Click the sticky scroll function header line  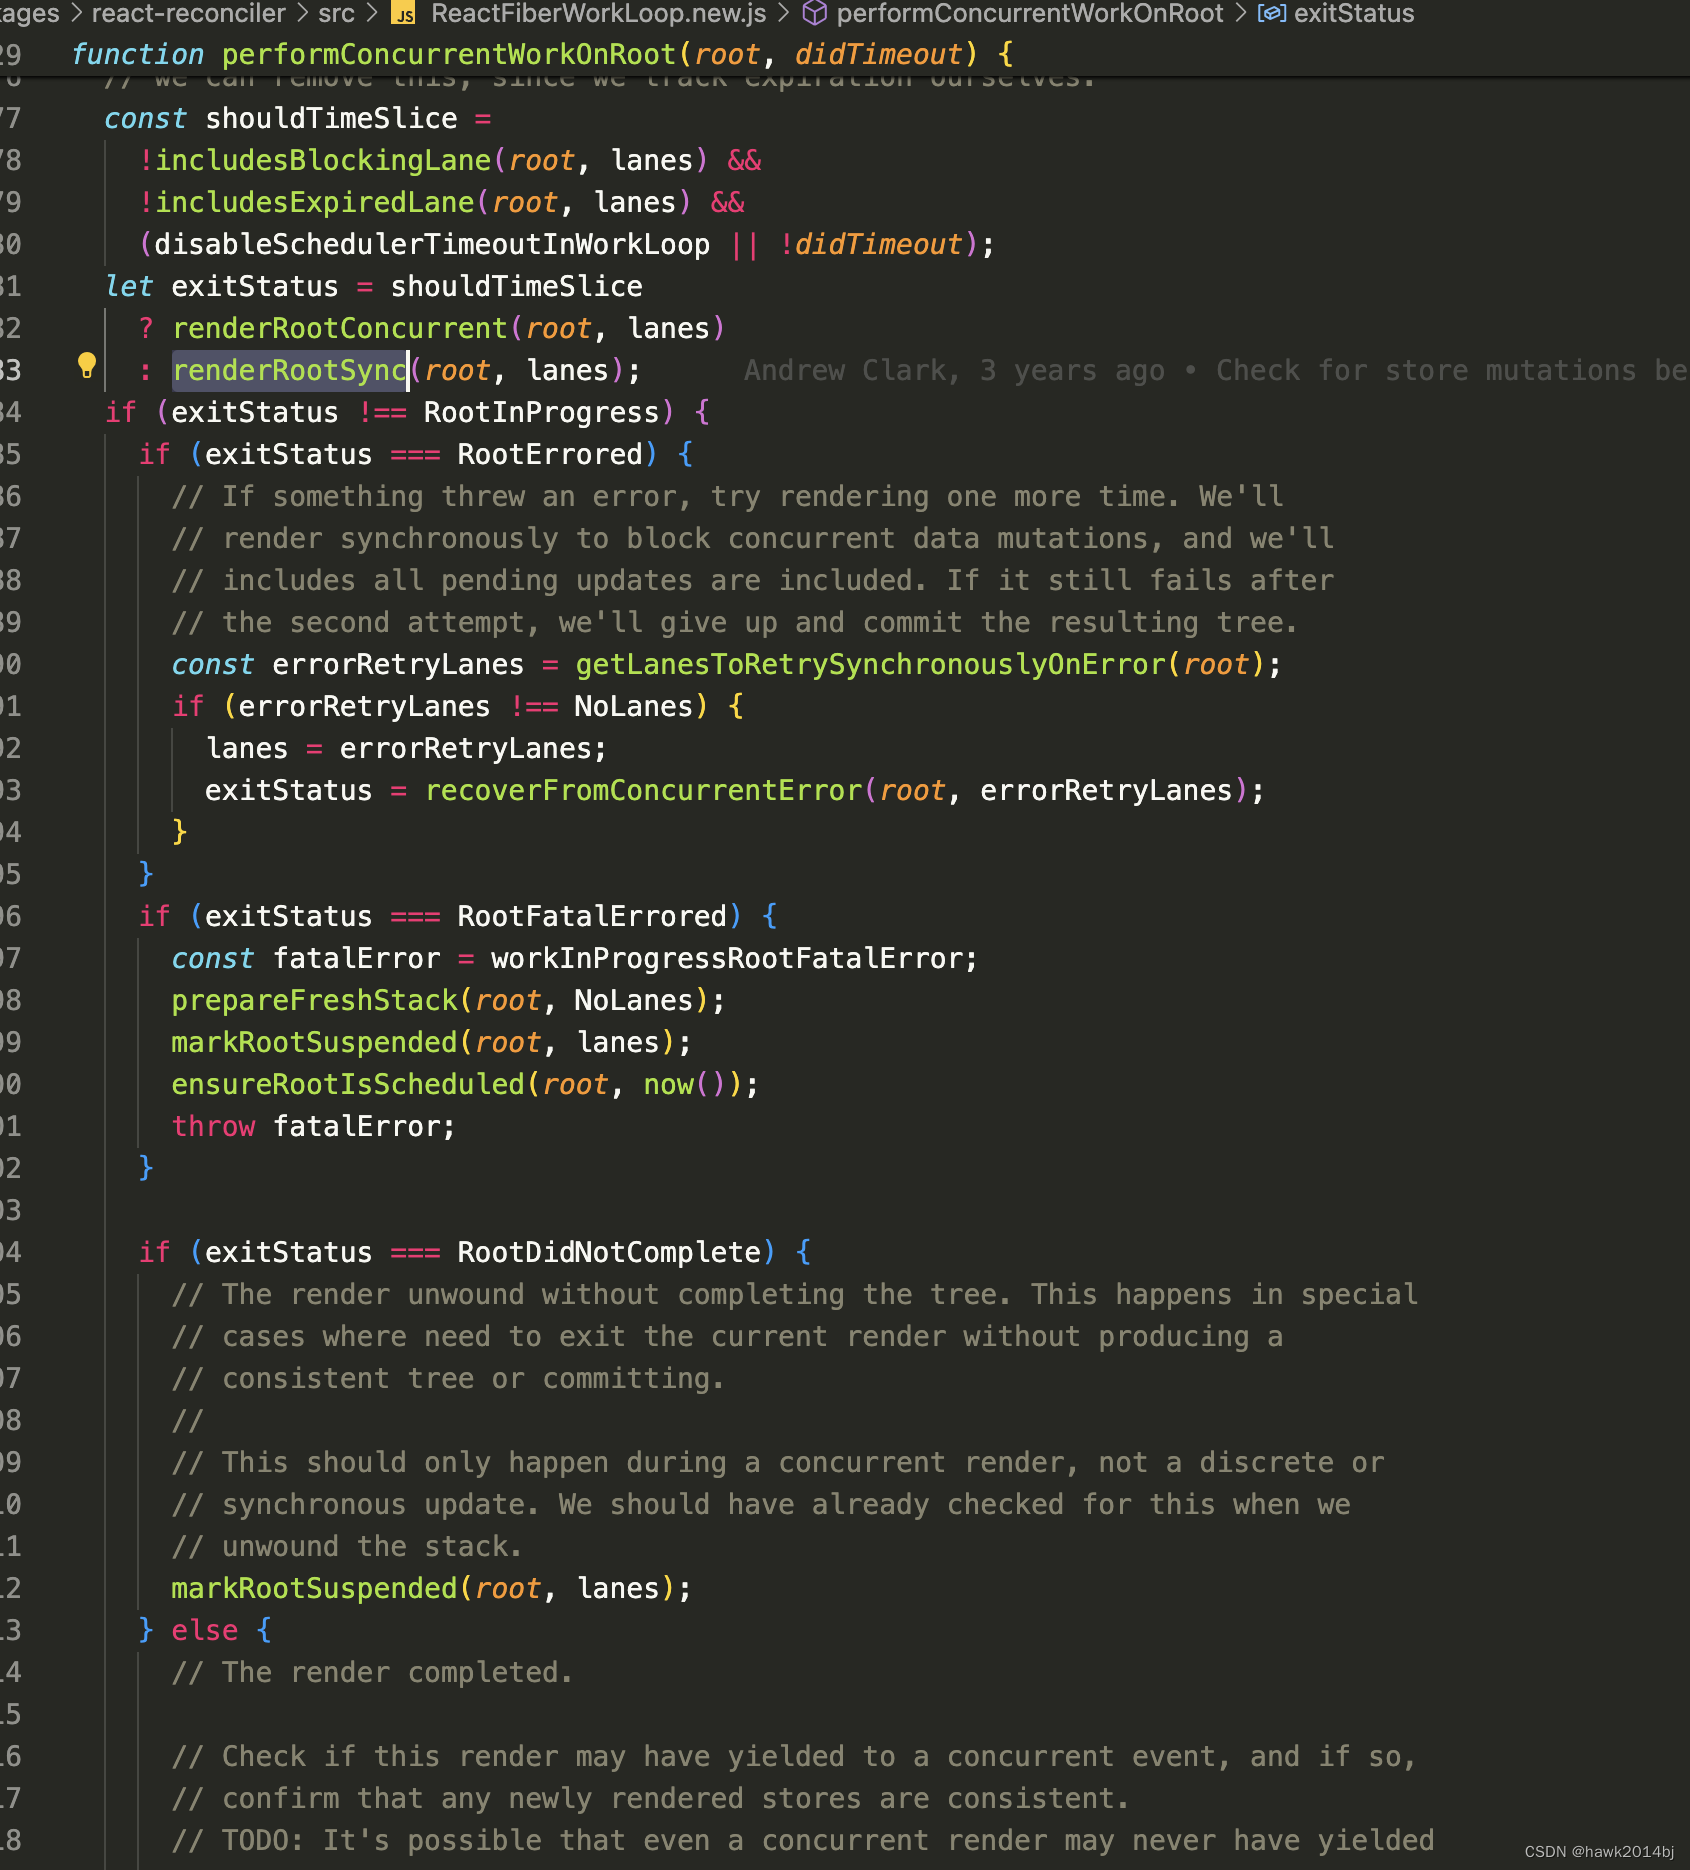[845, 54]
